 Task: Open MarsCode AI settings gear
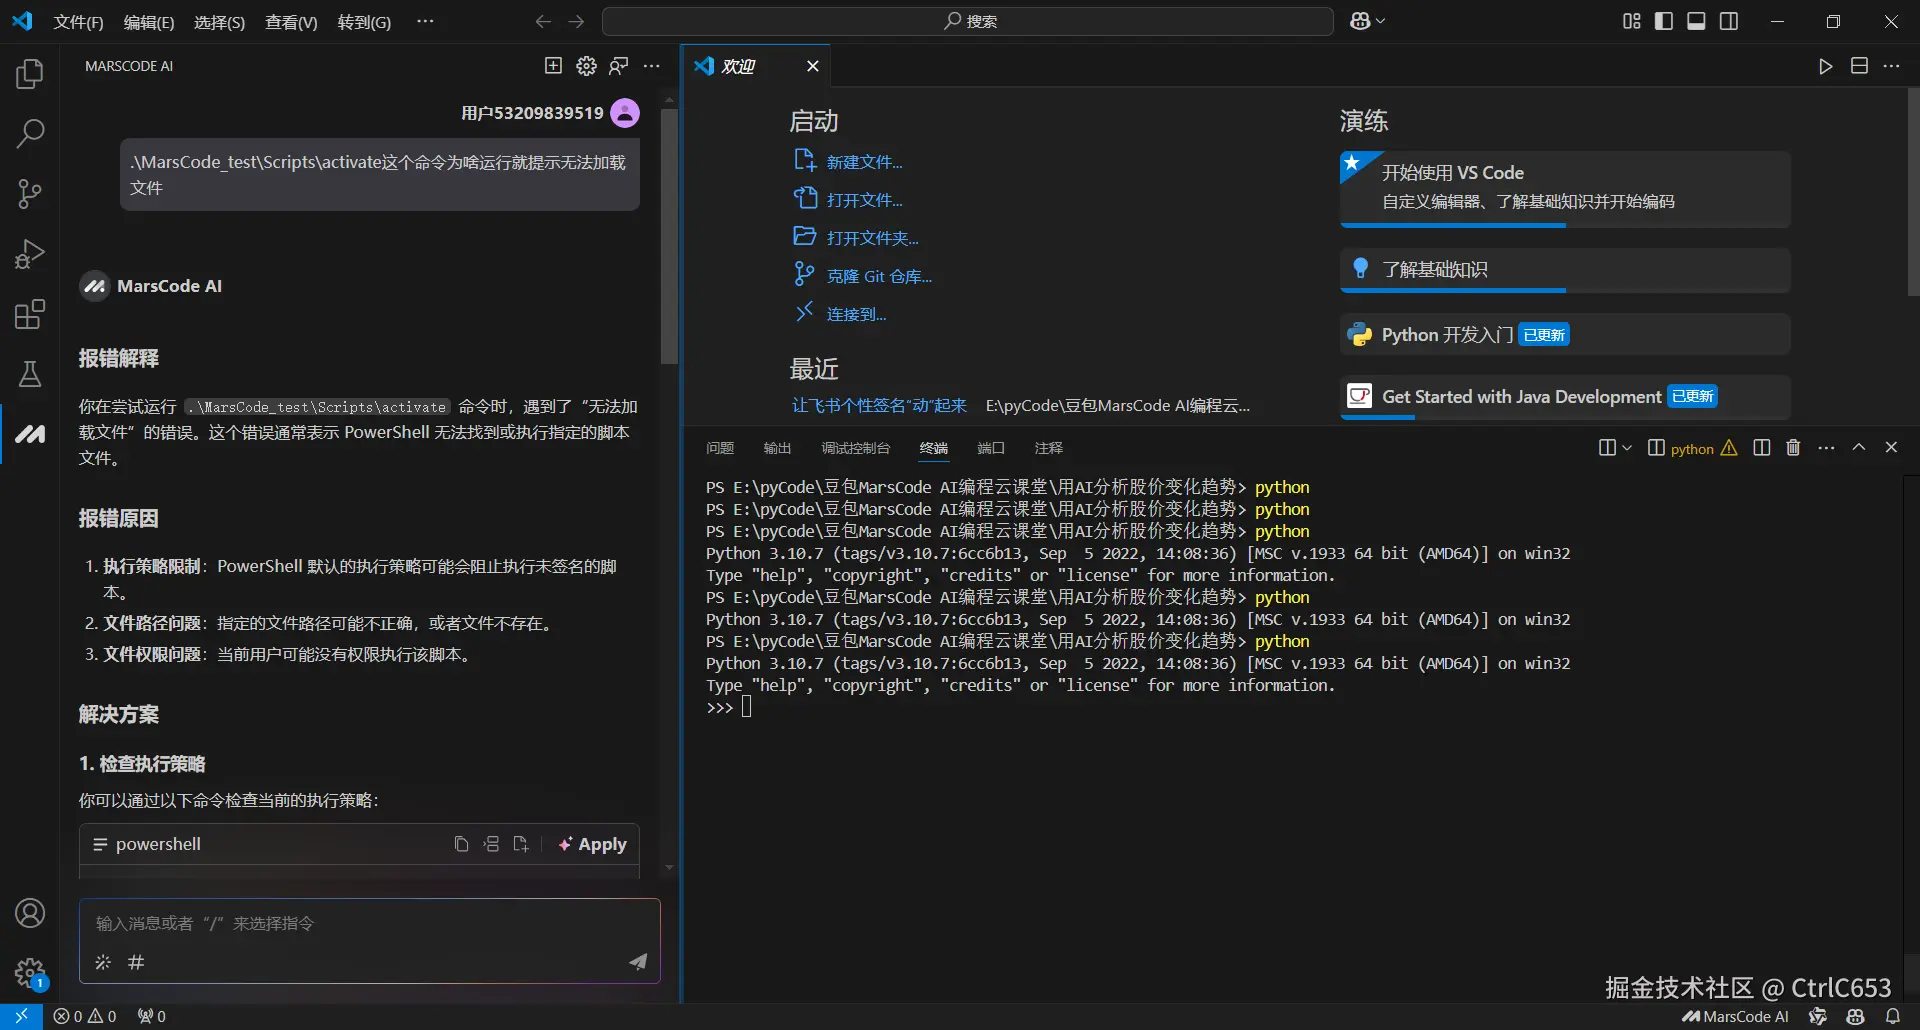586,66
